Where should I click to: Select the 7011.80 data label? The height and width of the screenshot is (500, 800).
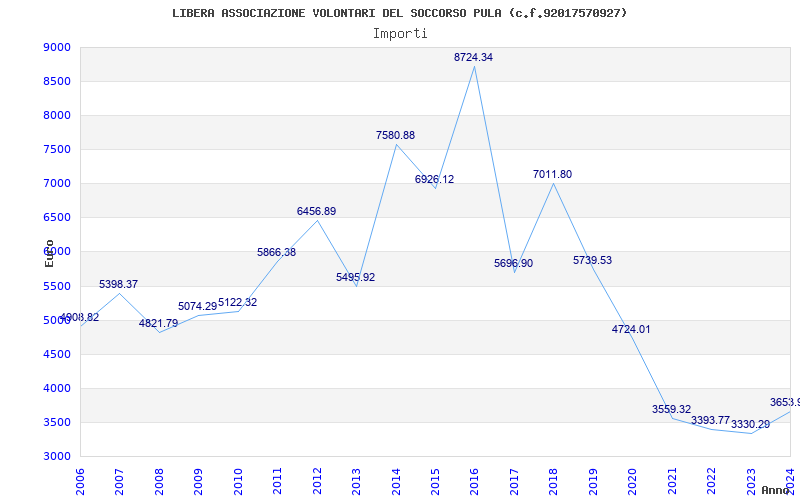pyautogui.click(x=553, y=174)
